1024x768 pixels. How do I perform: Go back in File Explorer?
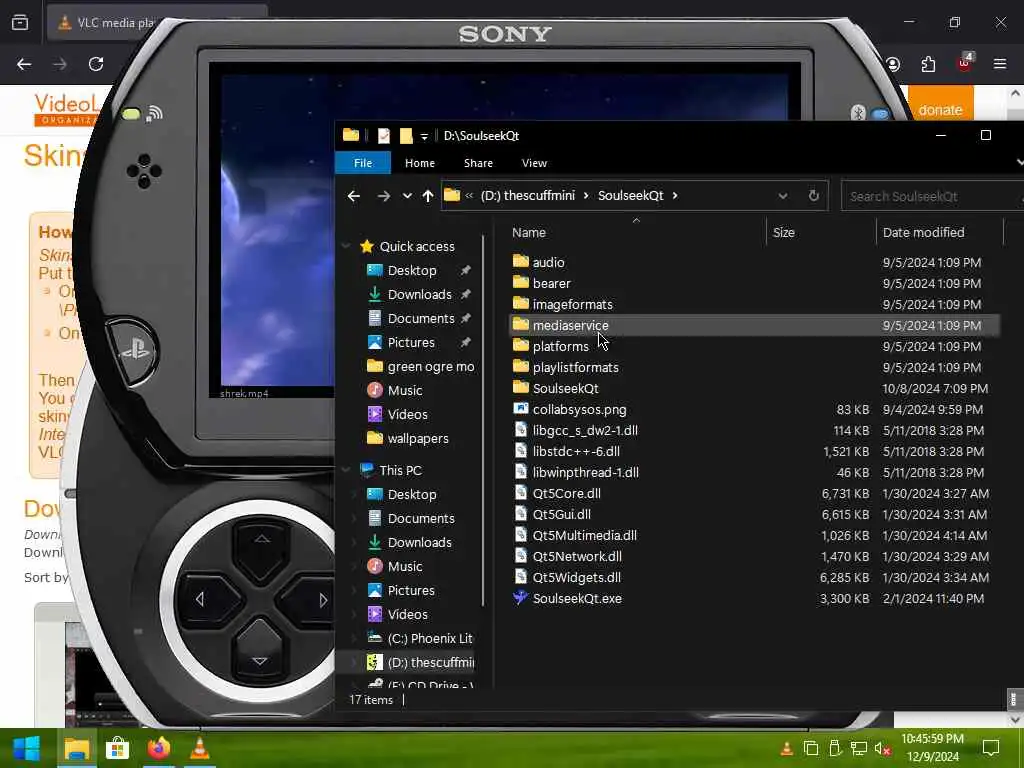pyautogui.click(x=353, y=195)
